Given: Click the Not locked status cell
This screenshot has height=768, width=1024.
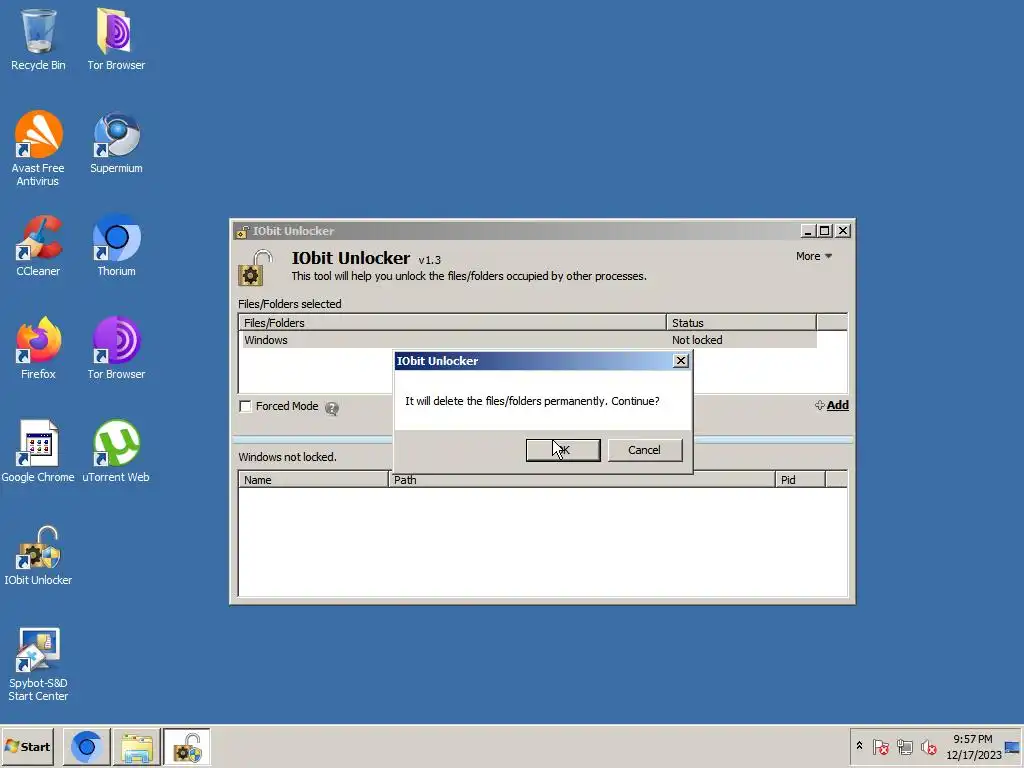Looking at the screenshot, I should point(697,340).
